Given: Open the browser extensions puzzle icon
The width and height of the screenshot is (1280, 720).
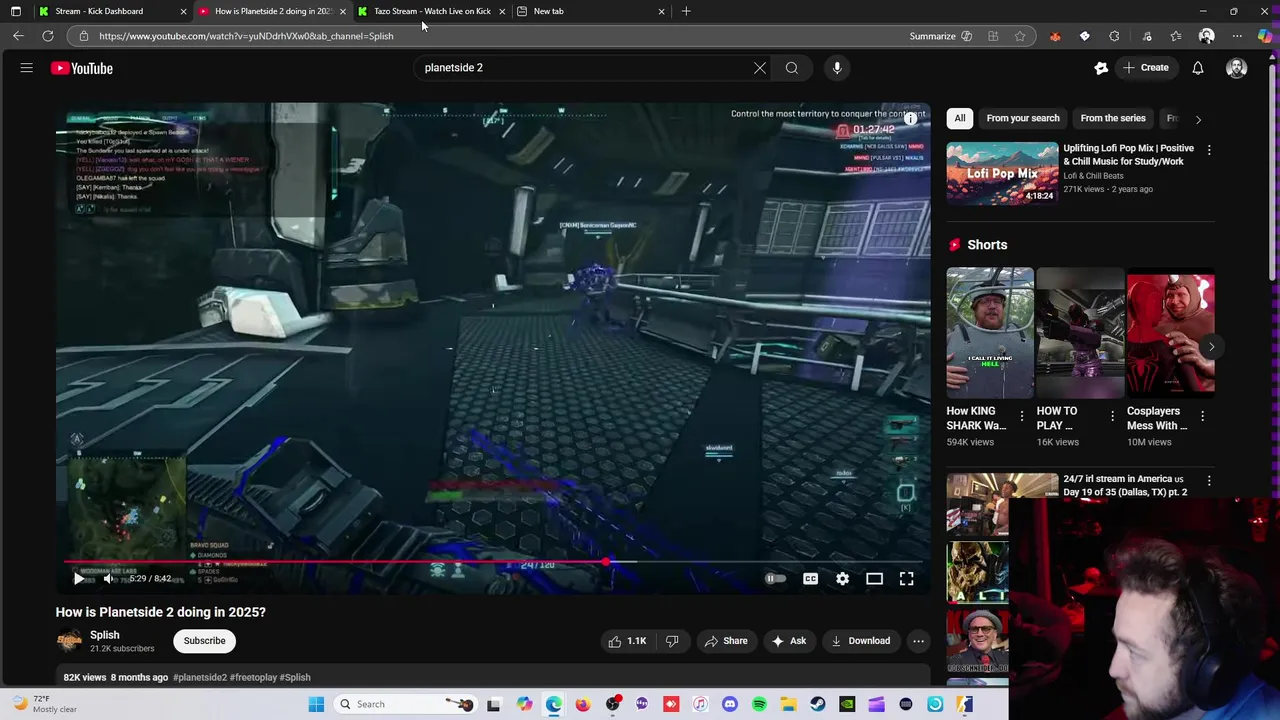Looking at the screenshot, I should click(x=1114, y=36).
